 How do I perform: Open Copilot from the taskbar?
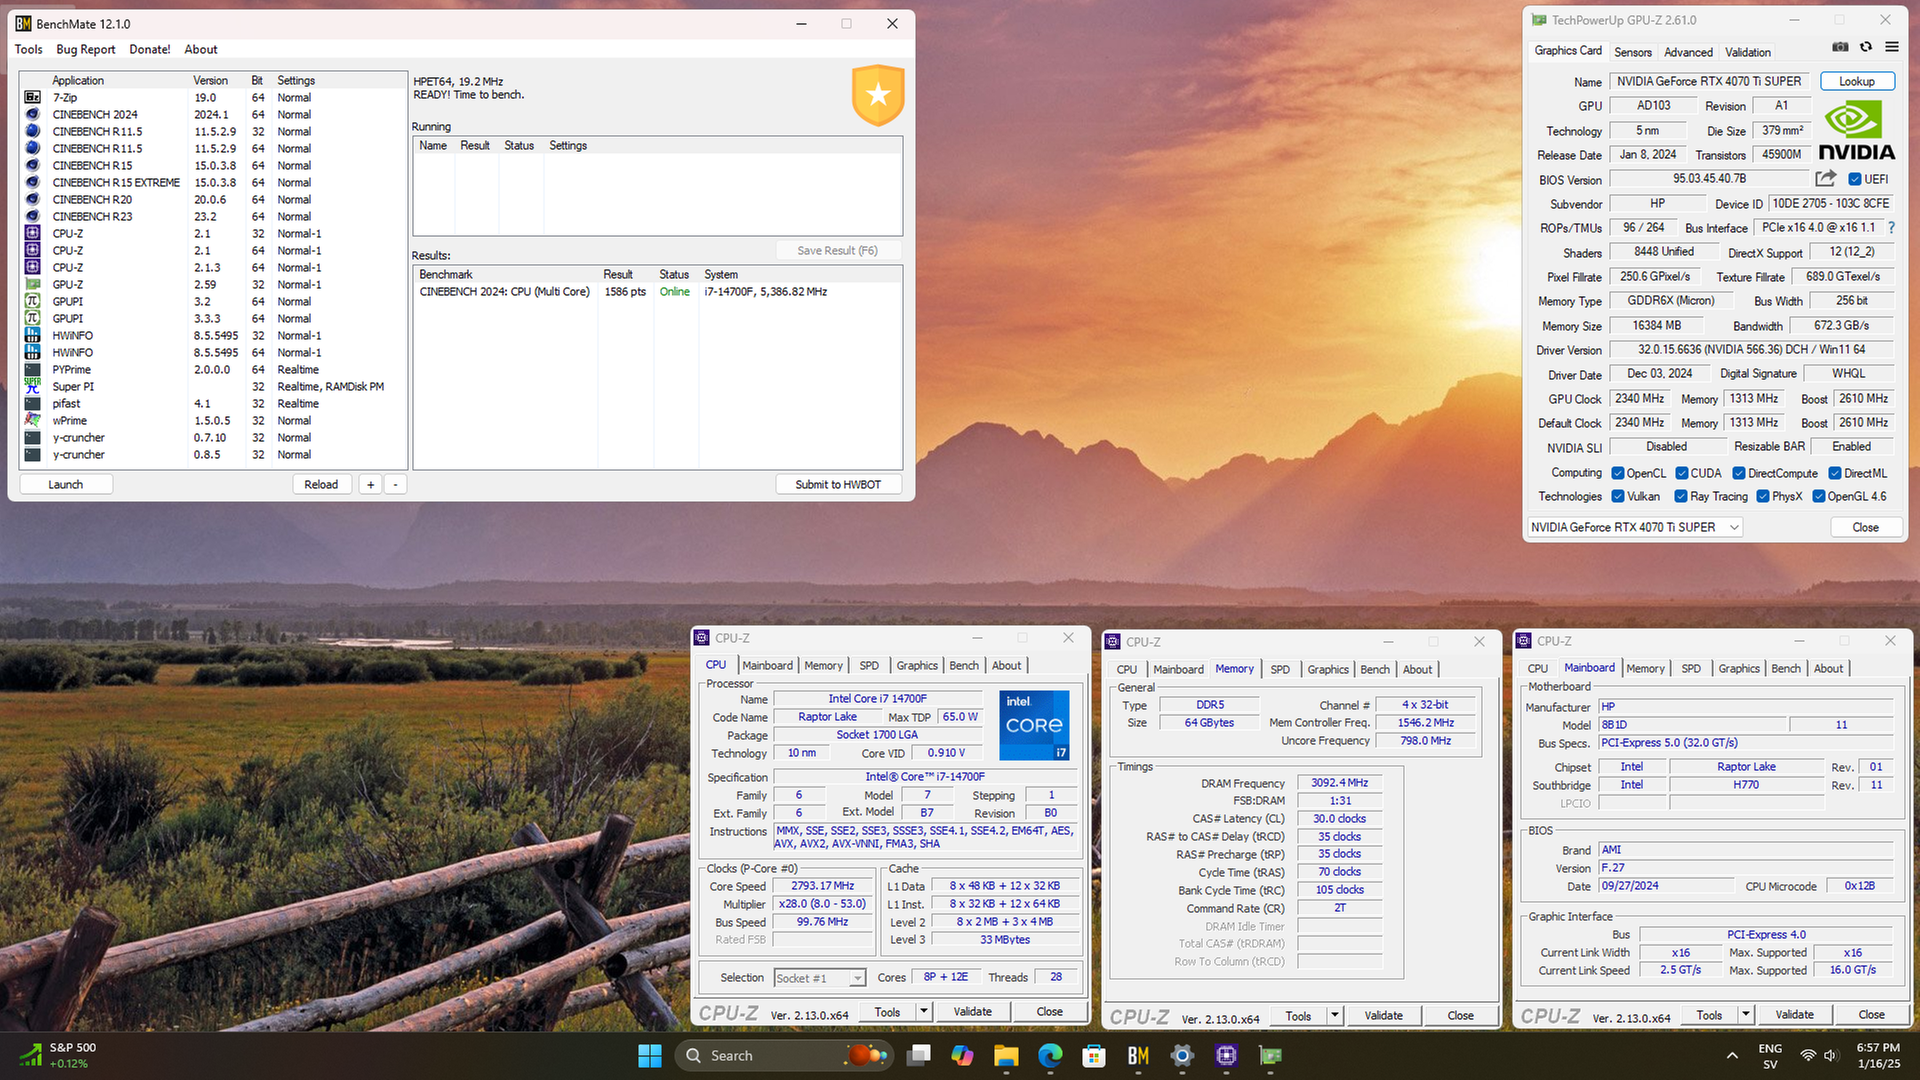click(x=962, y=1055)
